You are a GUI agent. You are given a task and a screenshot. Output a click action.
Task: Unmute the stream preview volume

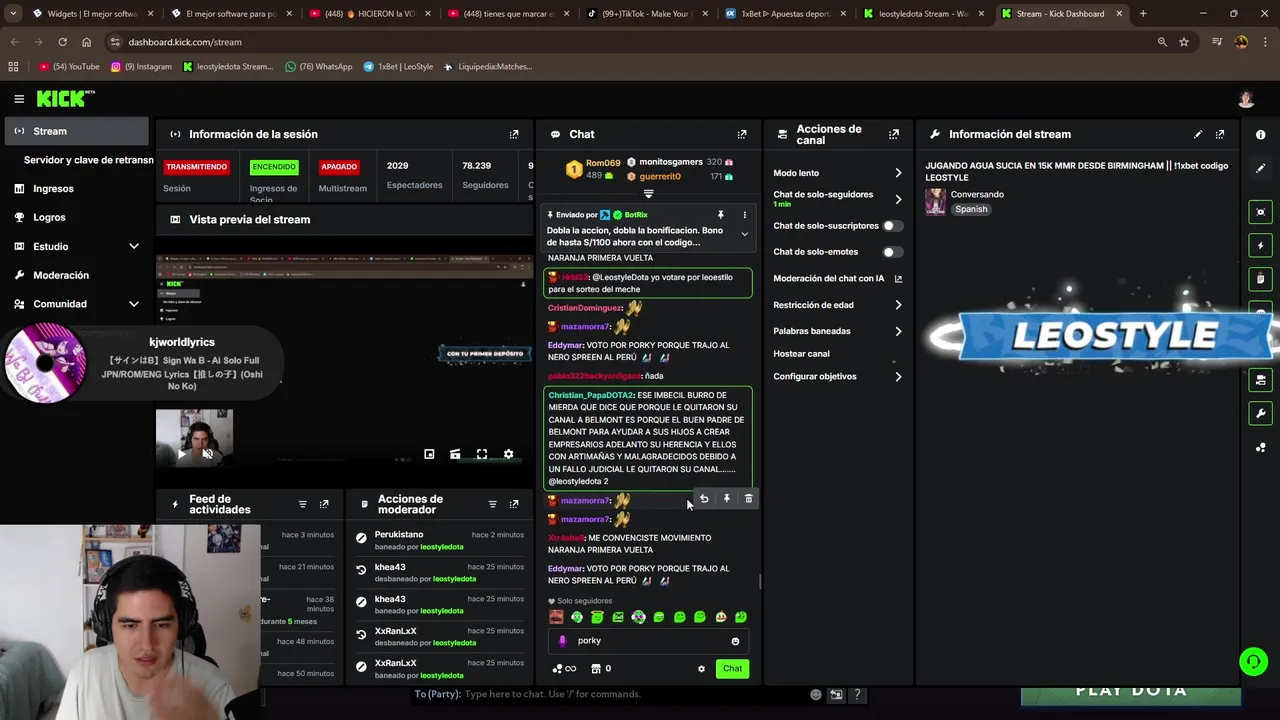(207, 454)
